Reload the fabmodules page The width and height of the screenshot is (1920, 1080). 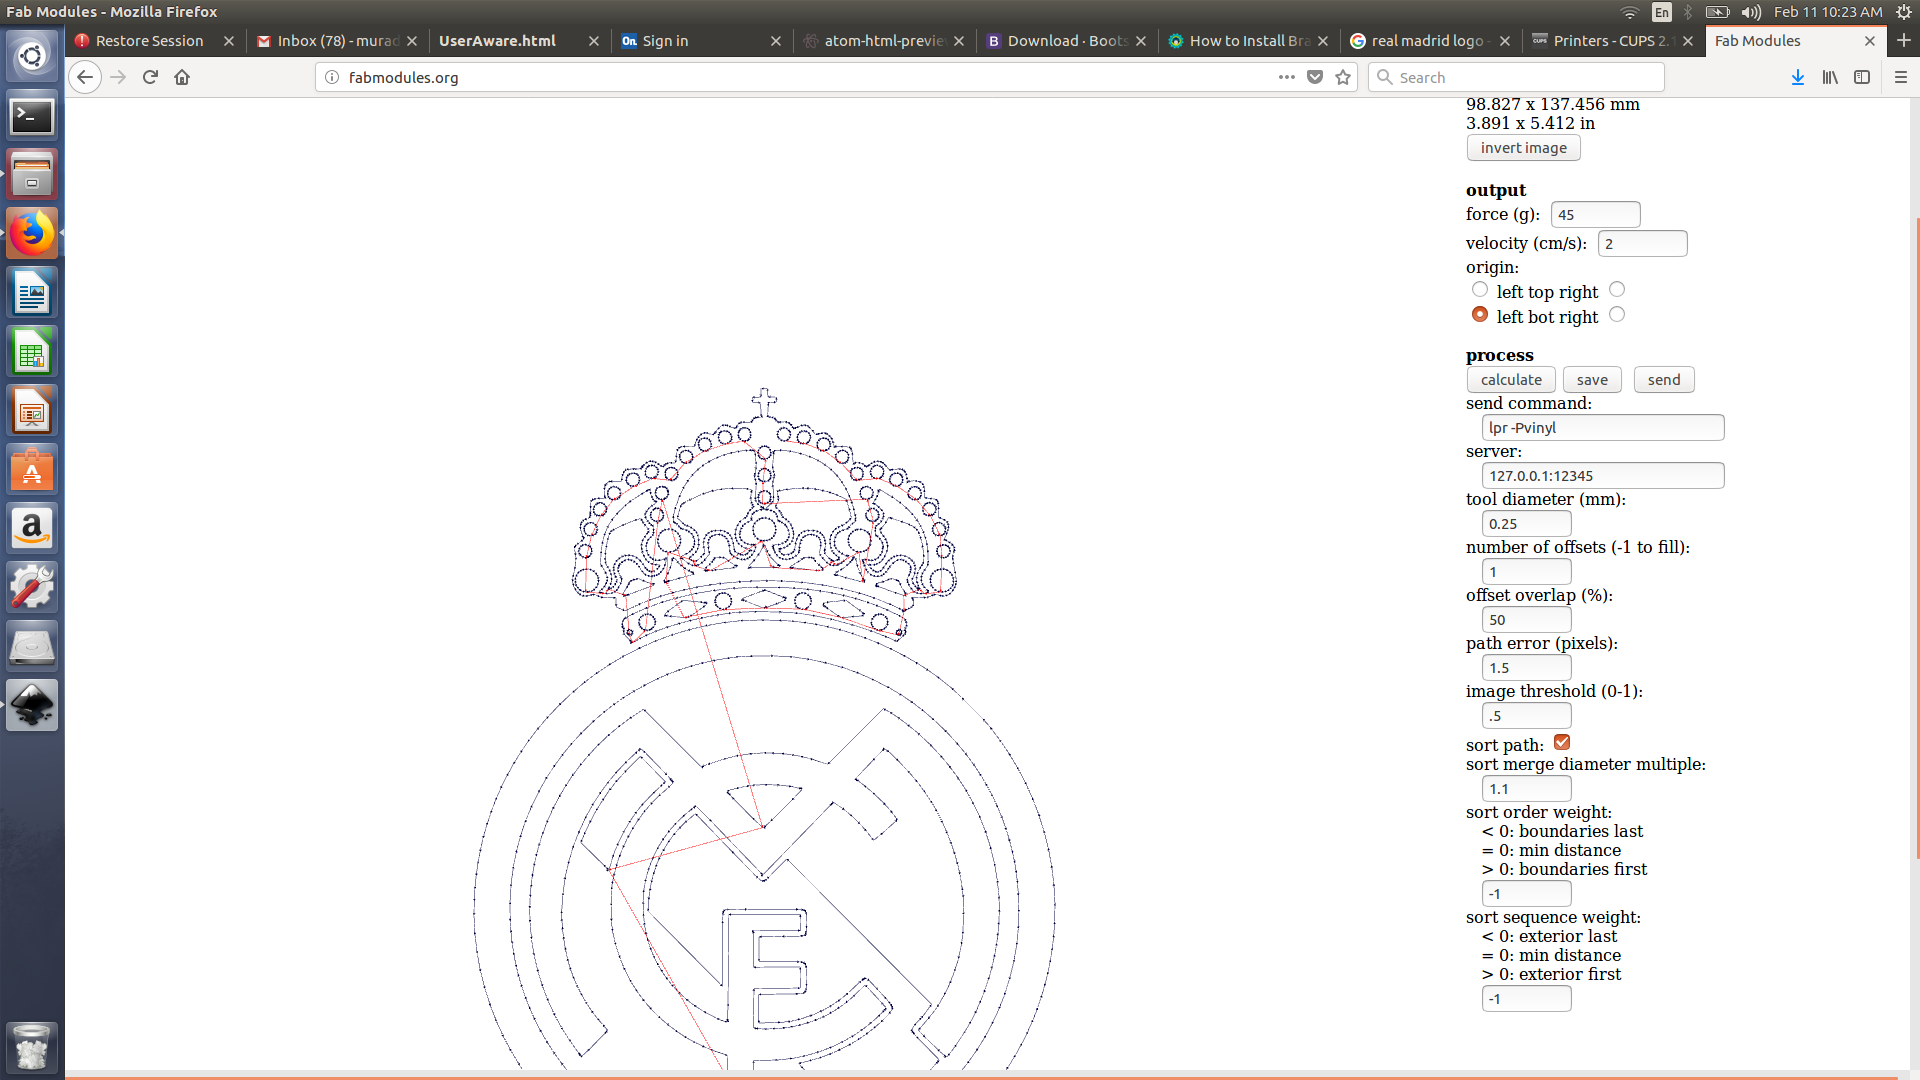tap(150, 77)
